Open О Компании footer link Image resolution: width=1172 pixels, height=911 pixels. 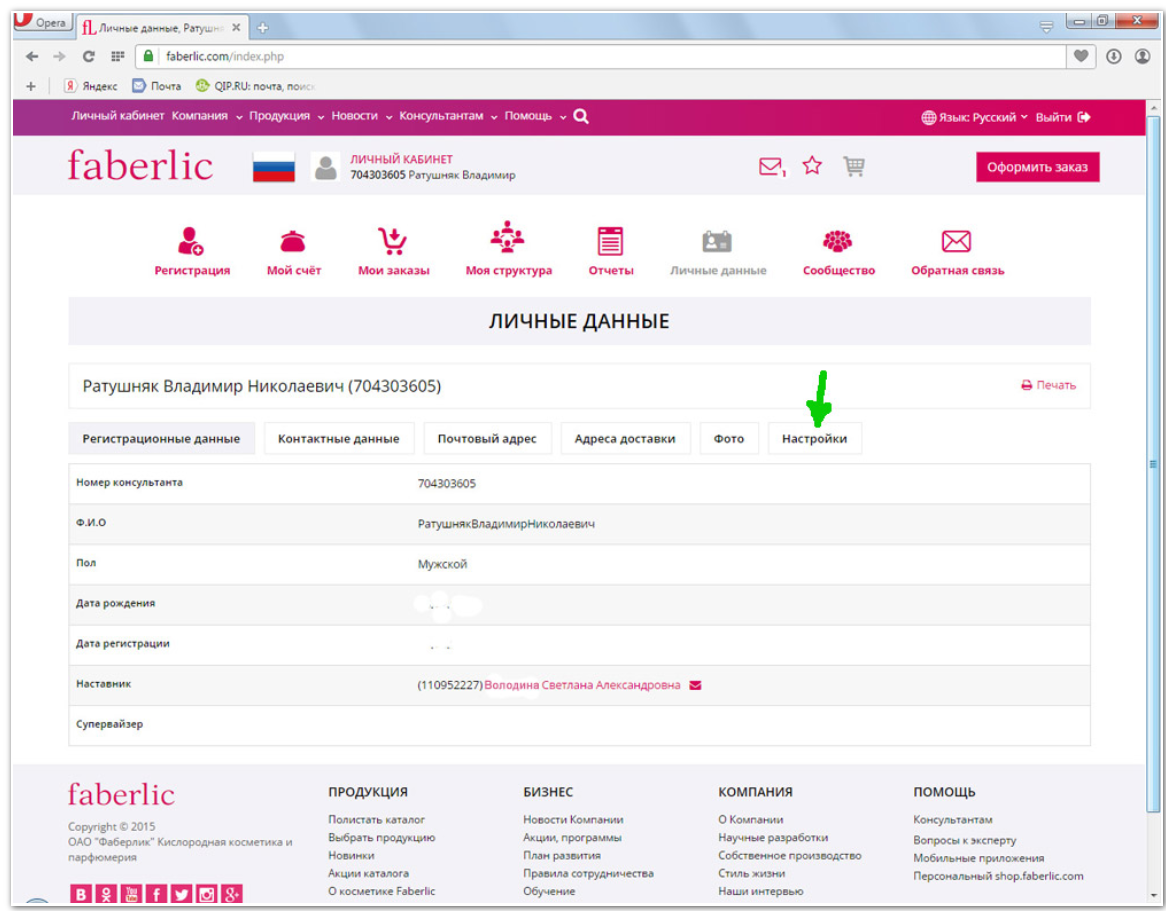click(x=750, y=820)
